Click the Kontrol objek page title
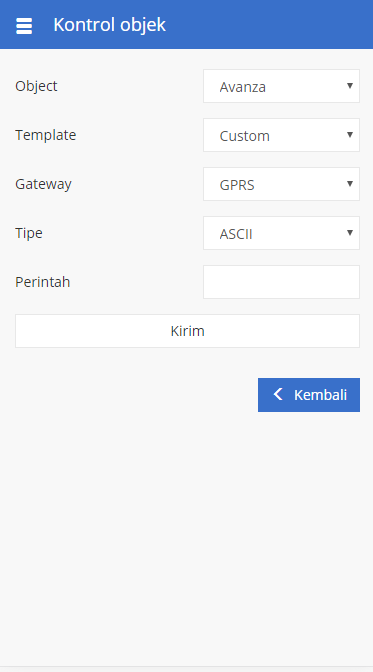 (x=109, y=25)
